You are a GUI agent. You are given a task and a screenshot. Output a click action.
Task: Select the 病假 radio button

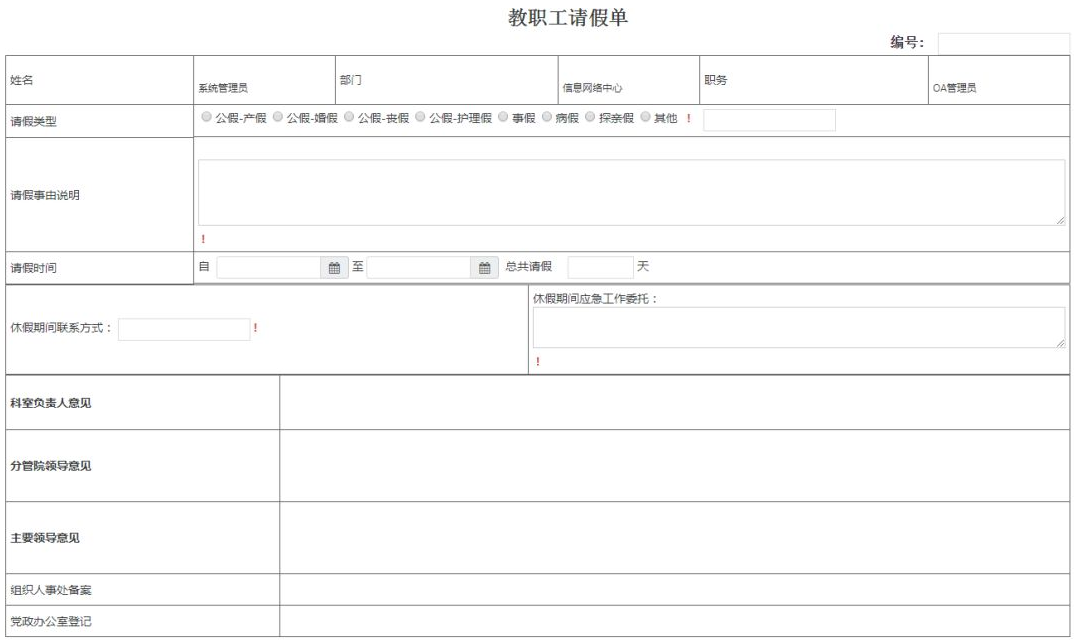(x=546, y=117)
